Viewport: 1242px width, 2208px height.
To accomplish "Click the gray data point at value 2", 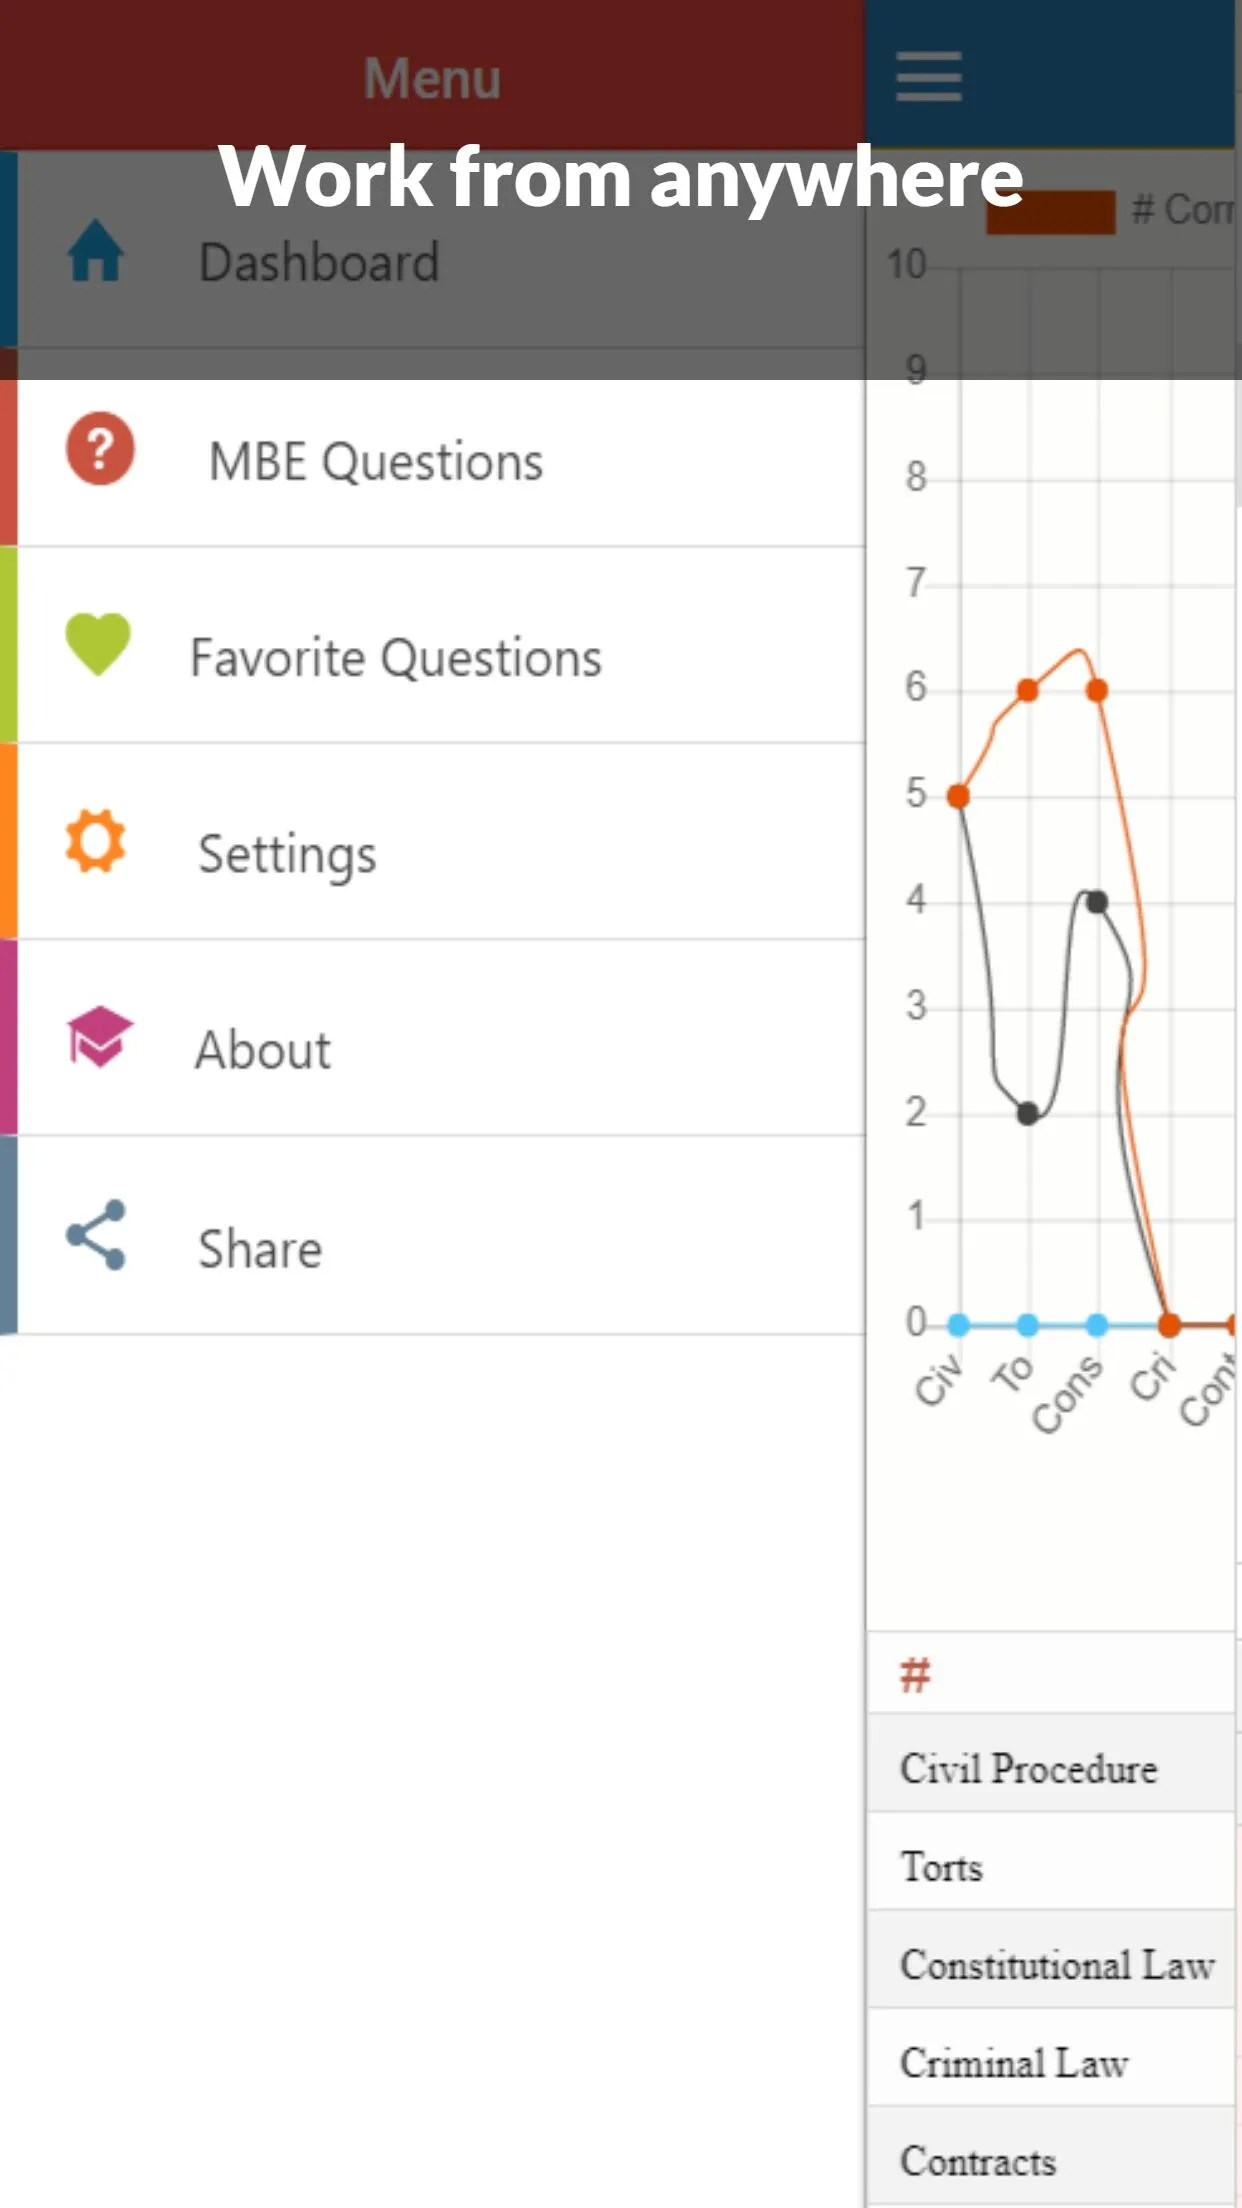I will 1028,1113.
